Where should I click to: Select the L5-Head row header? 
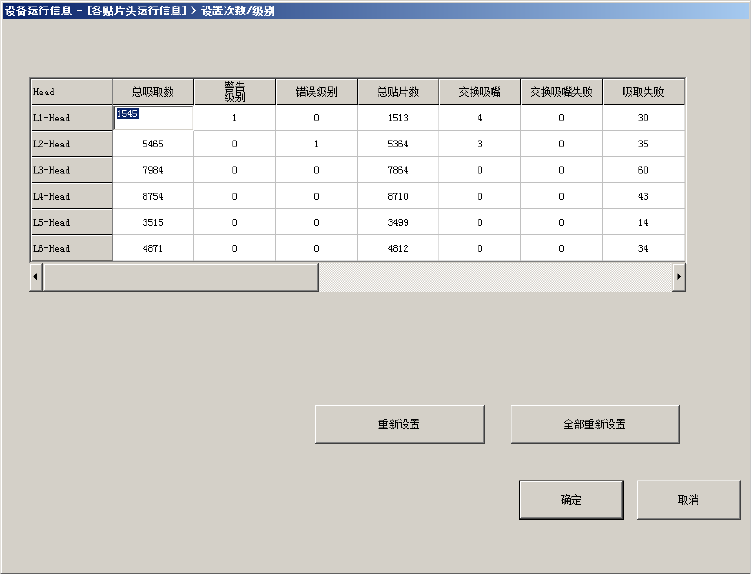[x=71, y=222]
